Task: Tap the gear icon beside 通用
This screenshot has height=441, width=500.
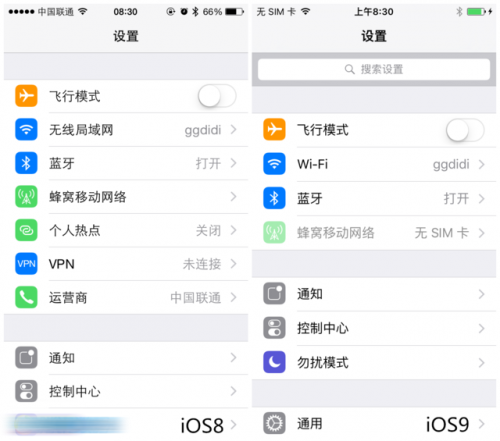Action: (274, 423)
